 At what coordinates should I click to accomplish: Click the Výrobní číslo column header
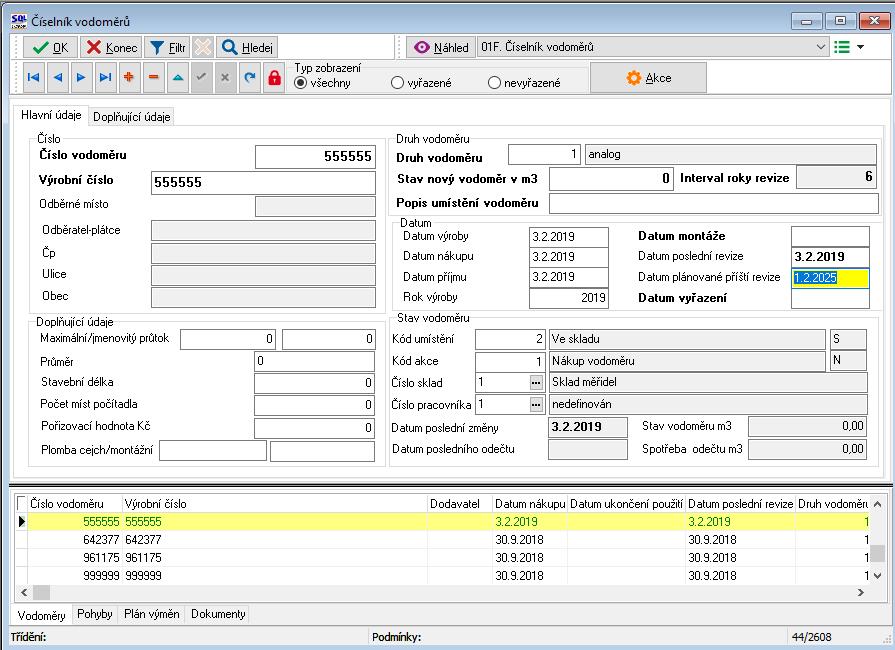[275, 504]
